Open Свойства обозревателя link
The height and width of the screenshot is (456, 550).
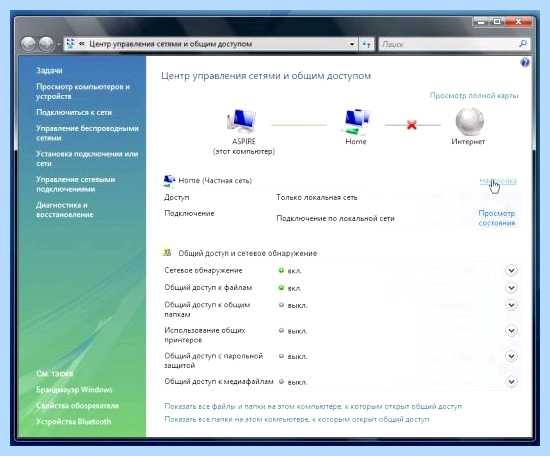(x=77, y=405)
